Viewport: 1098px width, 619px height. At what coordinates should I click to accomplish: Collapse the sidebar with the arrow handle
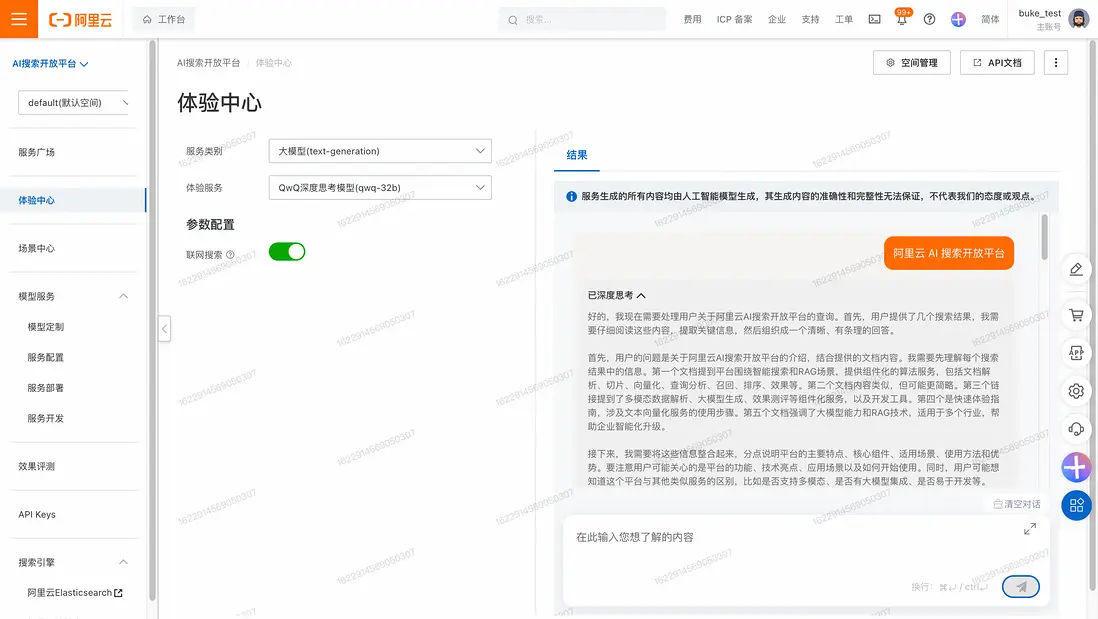pos(165,328)
